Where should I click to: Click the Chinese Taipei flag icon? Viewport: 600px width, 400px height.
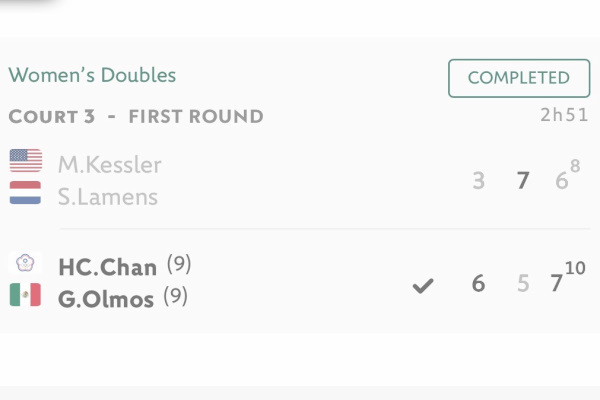pyautogui.click(x=25, y=264)
